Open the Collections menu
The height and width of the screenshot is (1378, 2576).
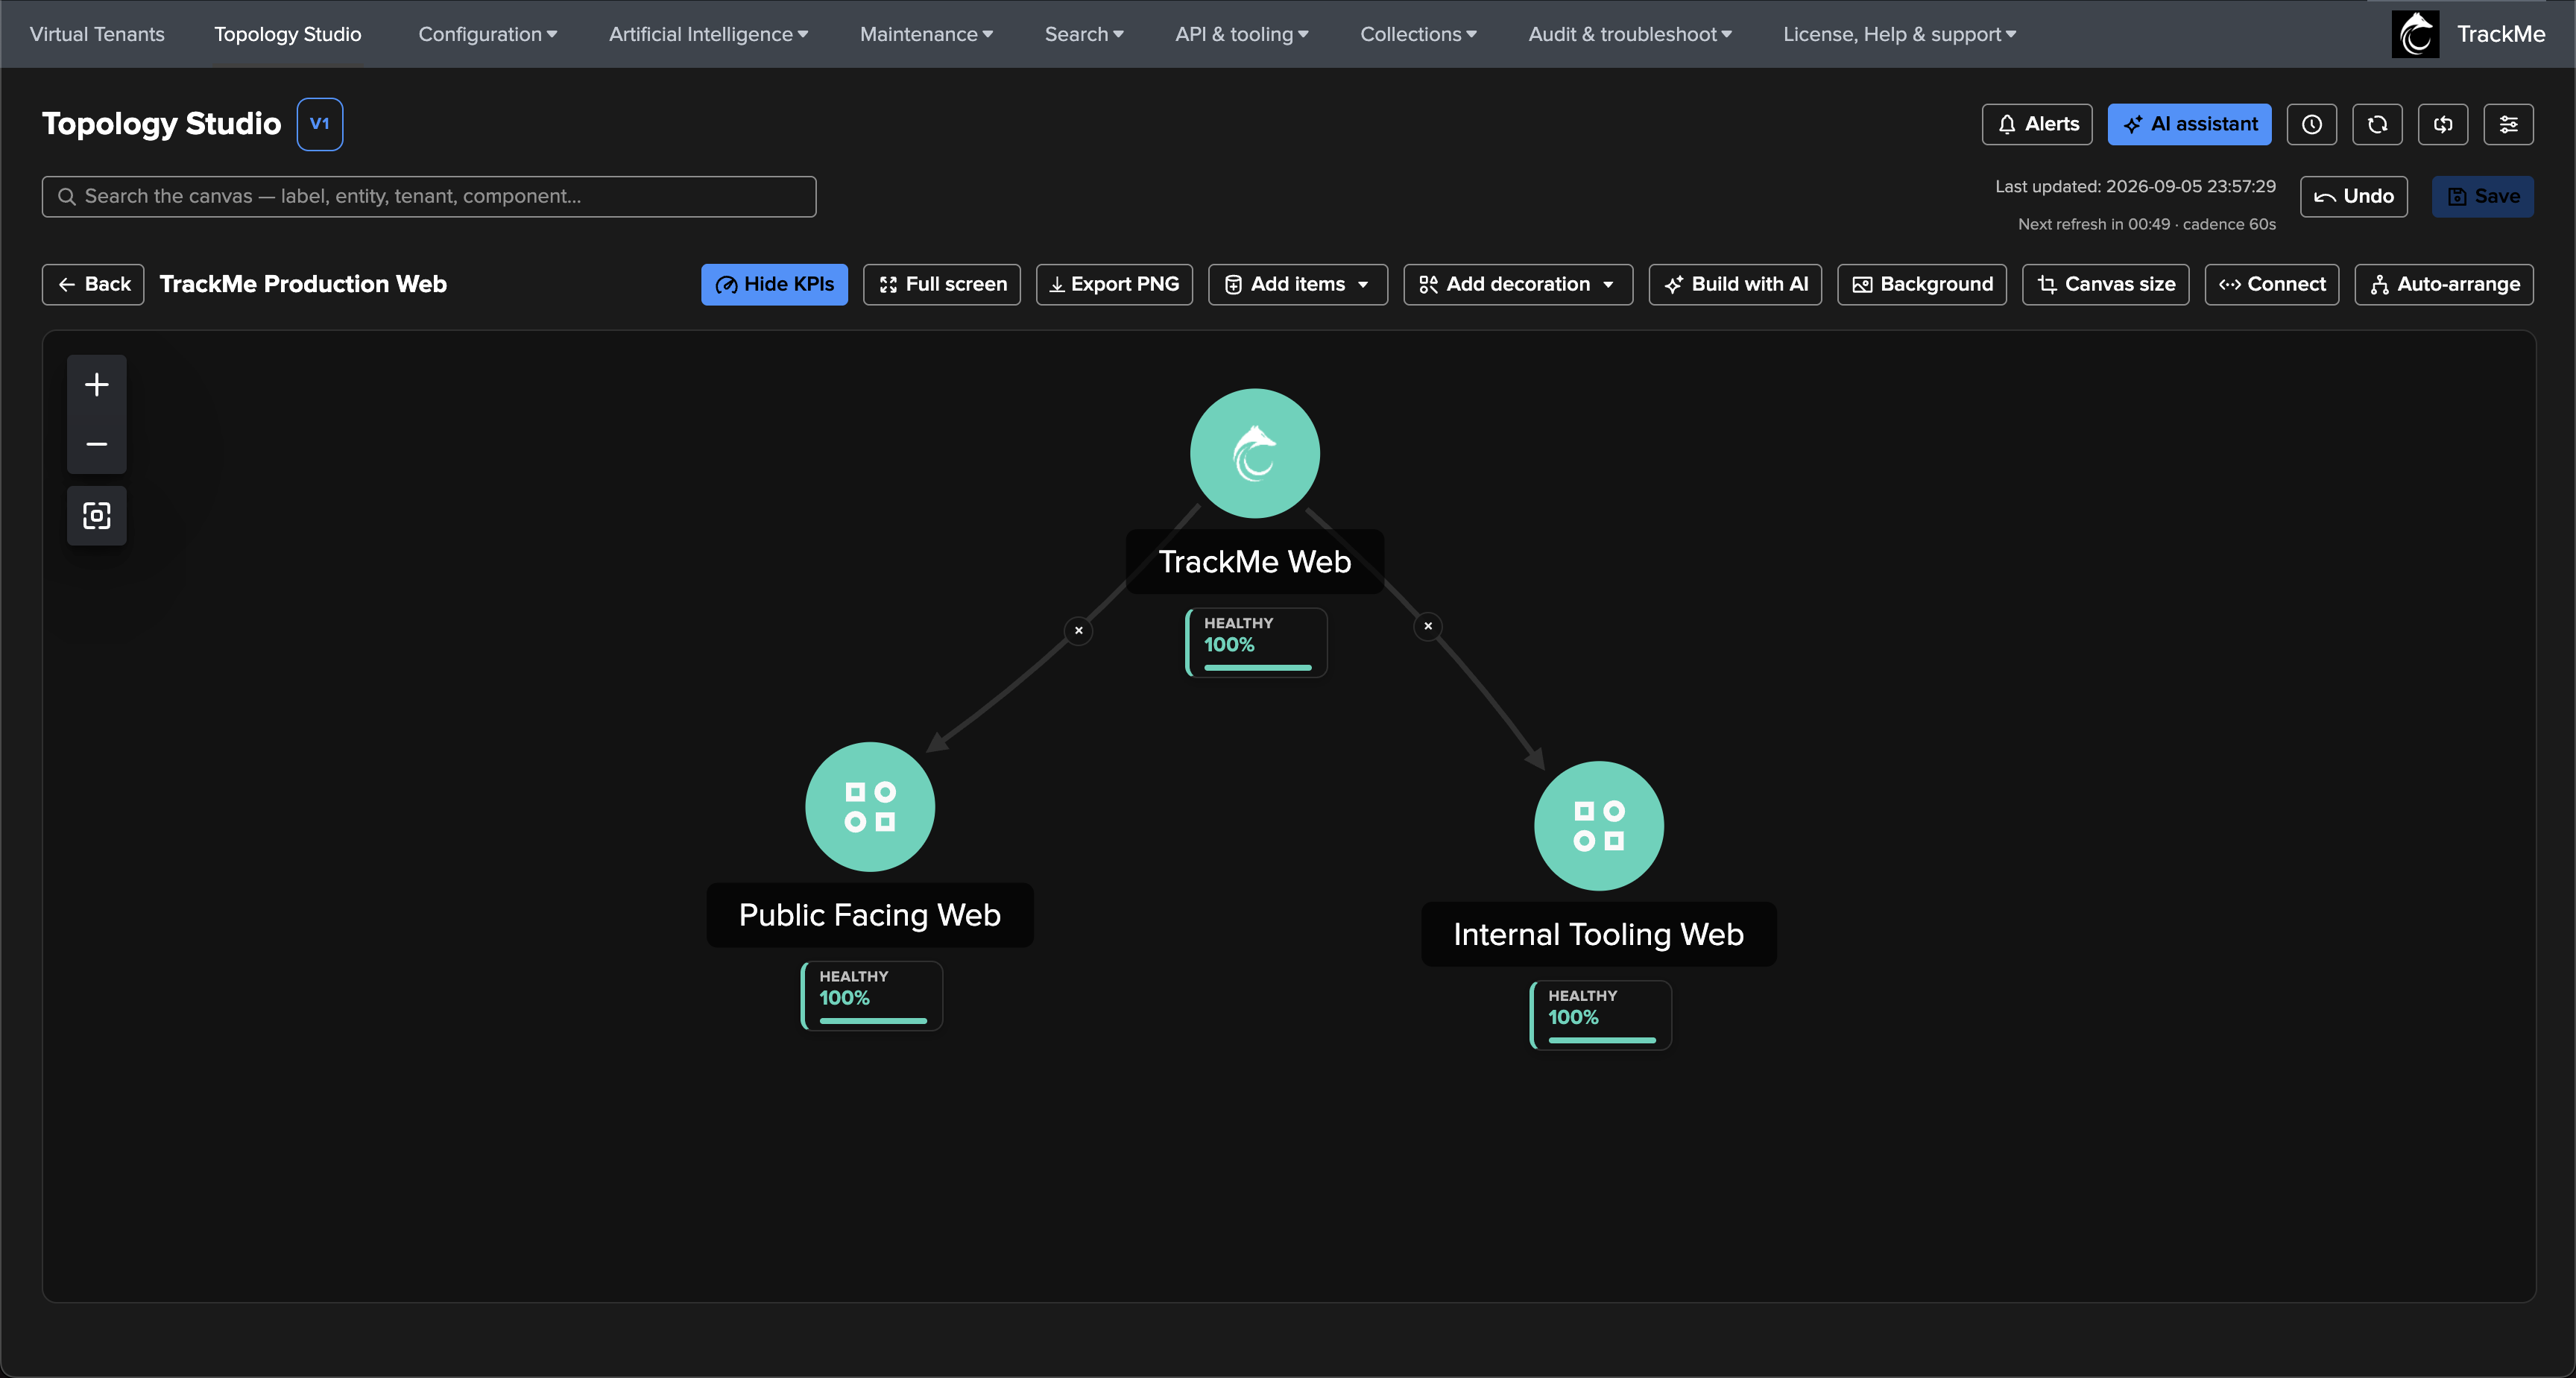[x=1418, y=34]
